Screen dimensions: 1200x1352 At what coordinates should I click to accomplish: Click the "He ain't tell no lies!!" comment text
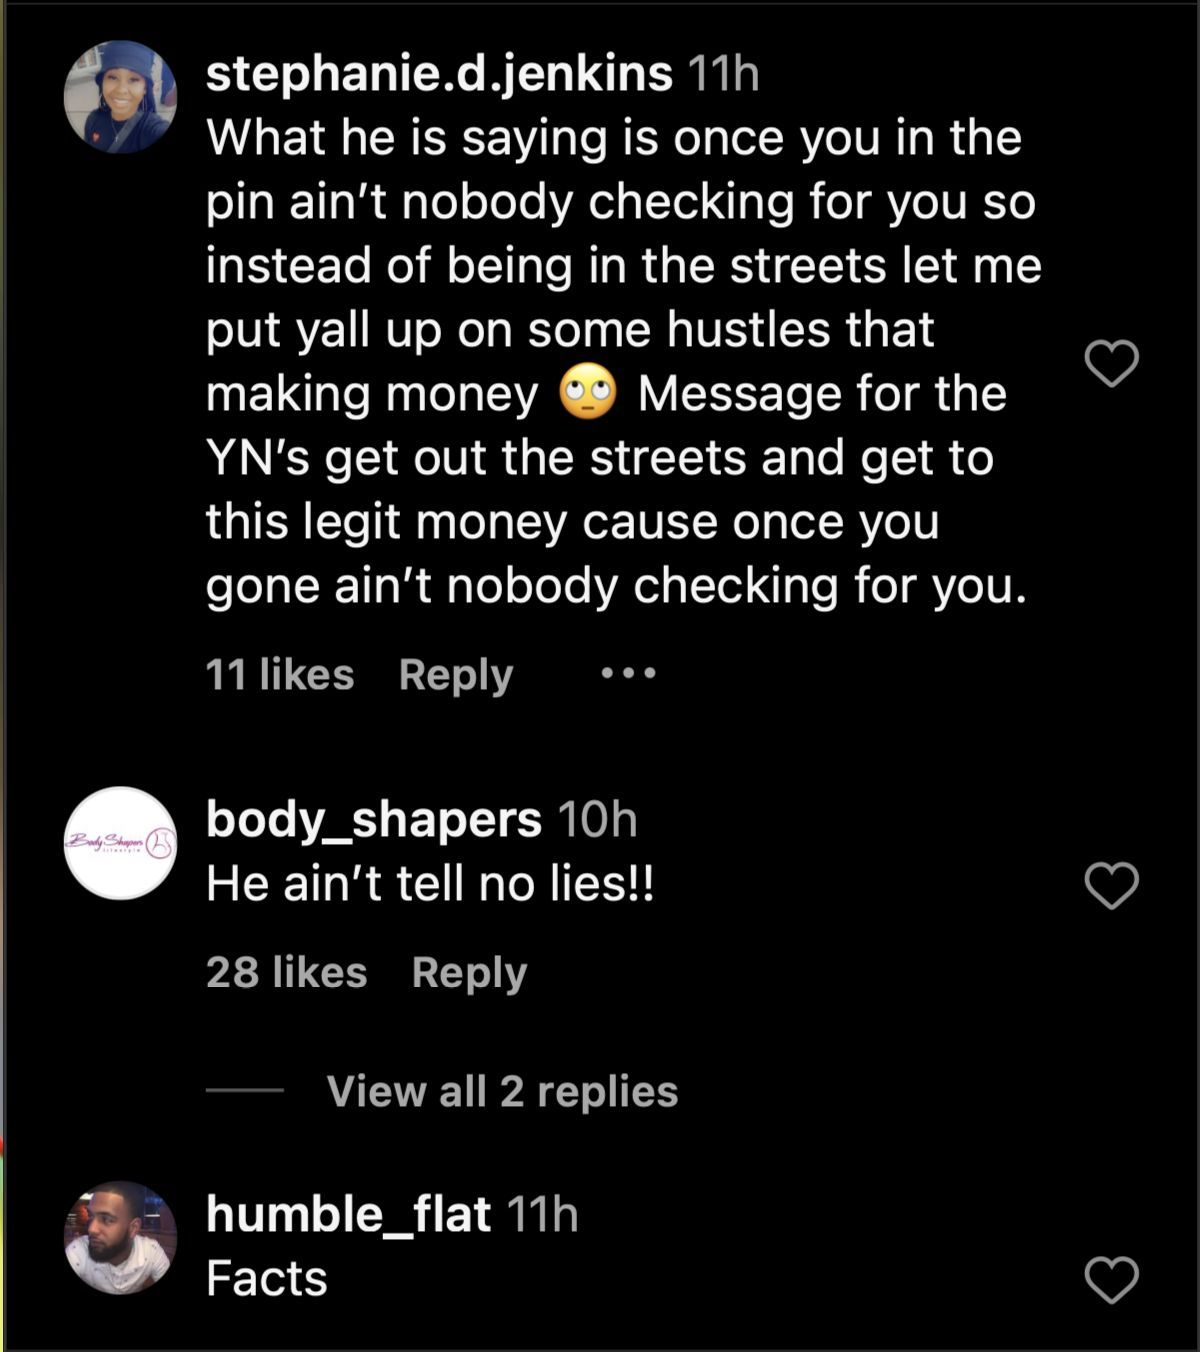click(430, 884)
